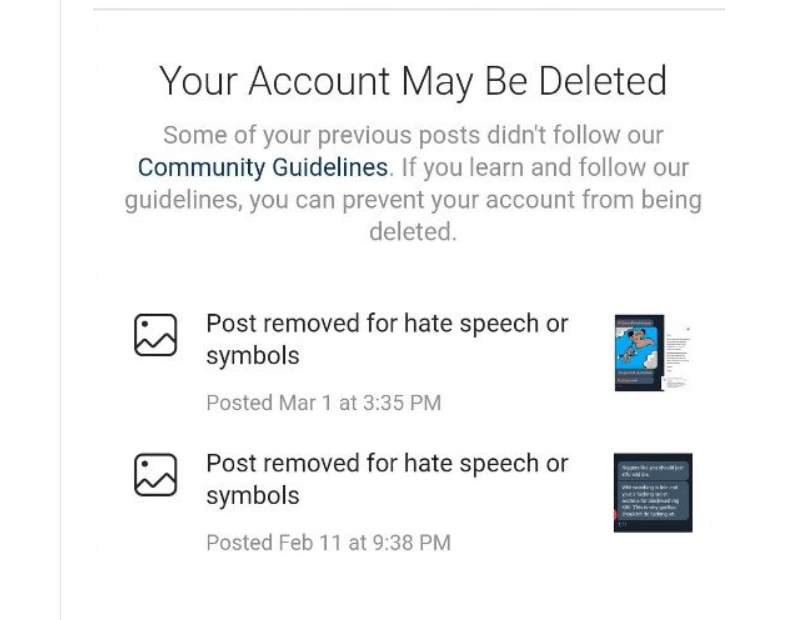Click the image icon beside the Feb 11 post
The height and width of the screenshot is (620, 794).
tap(155, 475)
